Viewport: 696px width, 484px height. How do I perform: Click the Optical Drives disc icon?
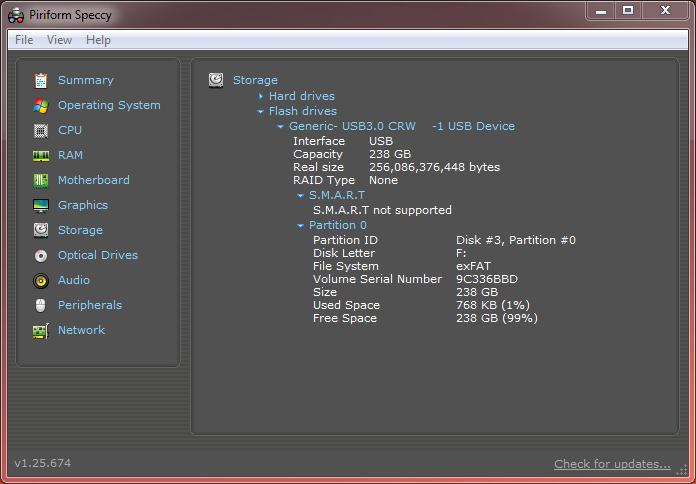(41, 256)
